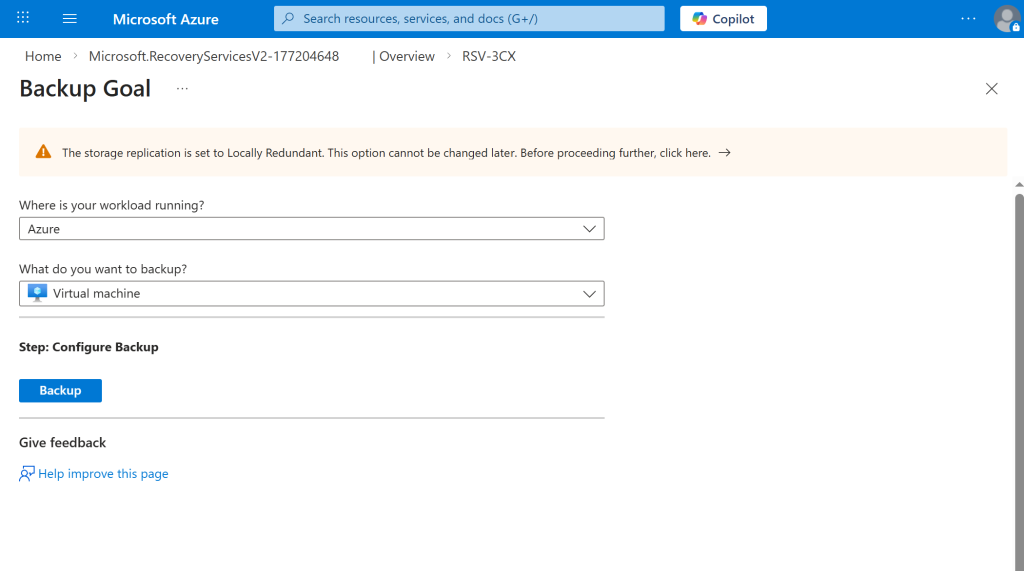Open the top bar ellipsis menu
This screenshot has width=1024, height=571.
967,19
